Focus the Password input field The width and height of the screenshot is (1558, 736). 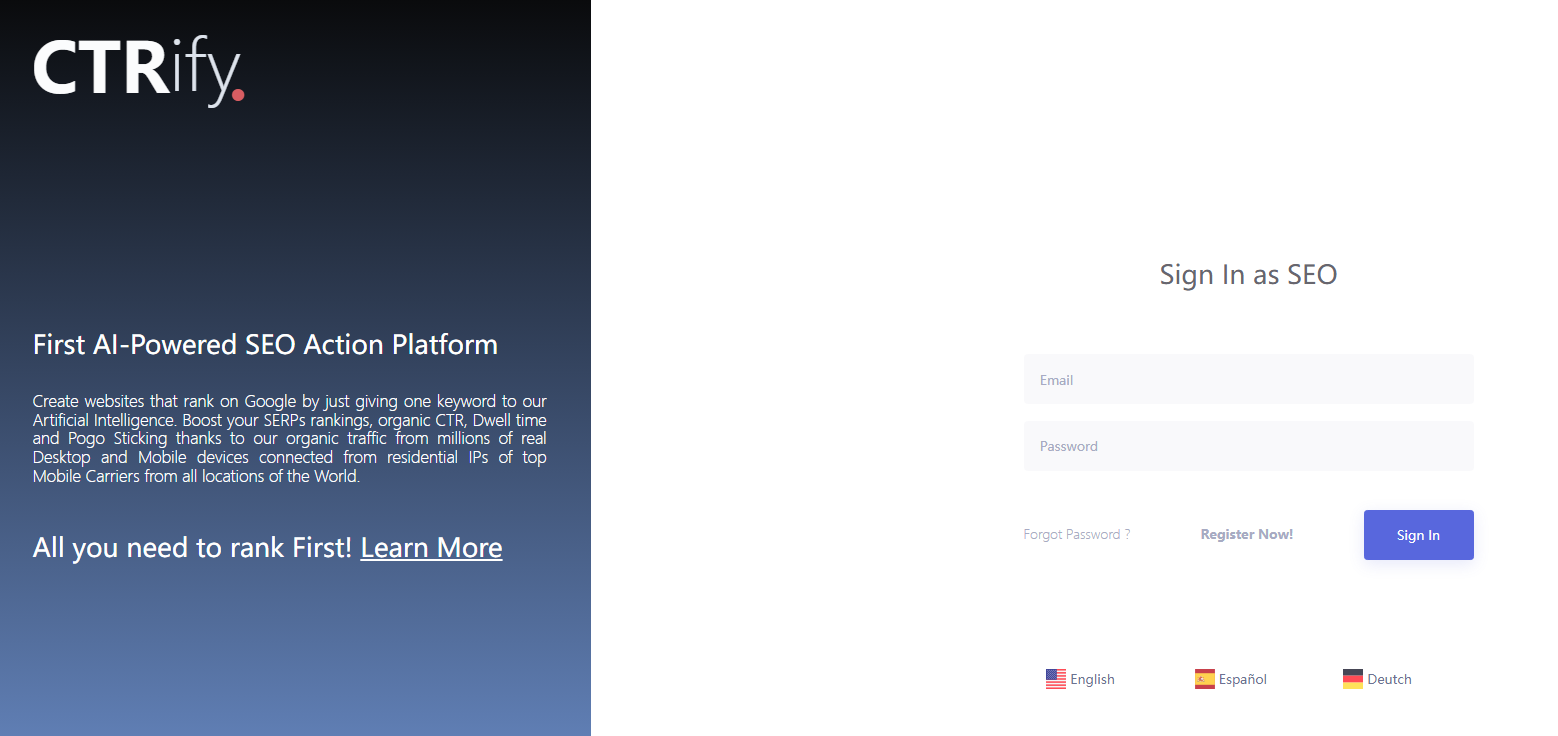(1249, 446)
